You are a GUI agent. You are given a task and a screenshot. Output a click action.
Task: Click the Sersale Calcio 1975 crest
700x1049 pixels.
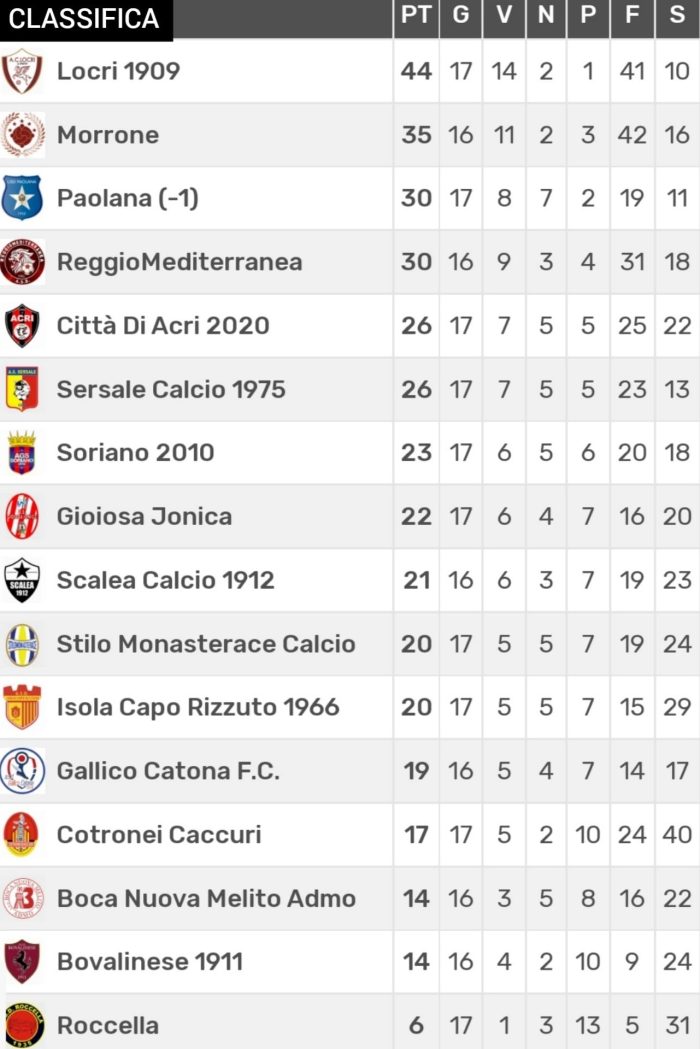pos(21,389)
